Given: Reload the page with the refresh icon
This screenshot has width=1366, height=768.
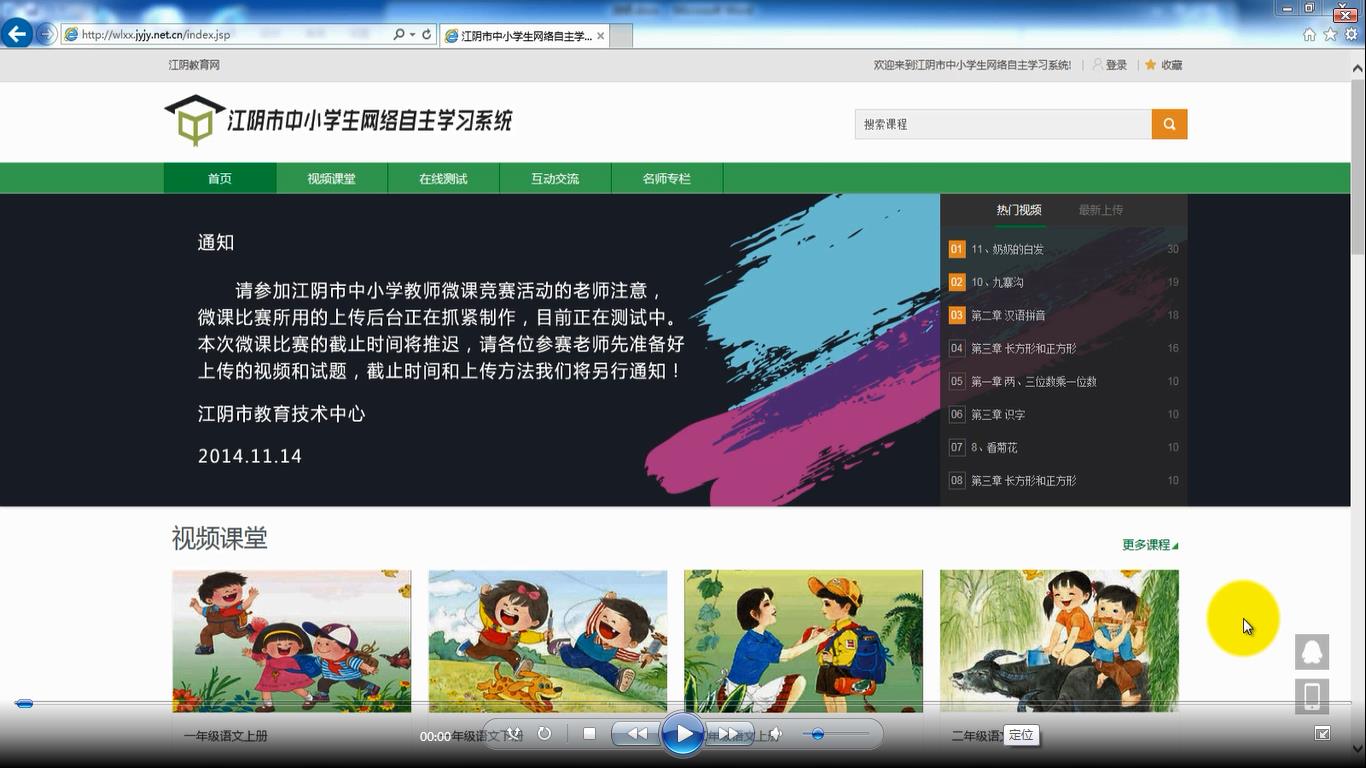Looking at the screenshot, I should 426,34.
